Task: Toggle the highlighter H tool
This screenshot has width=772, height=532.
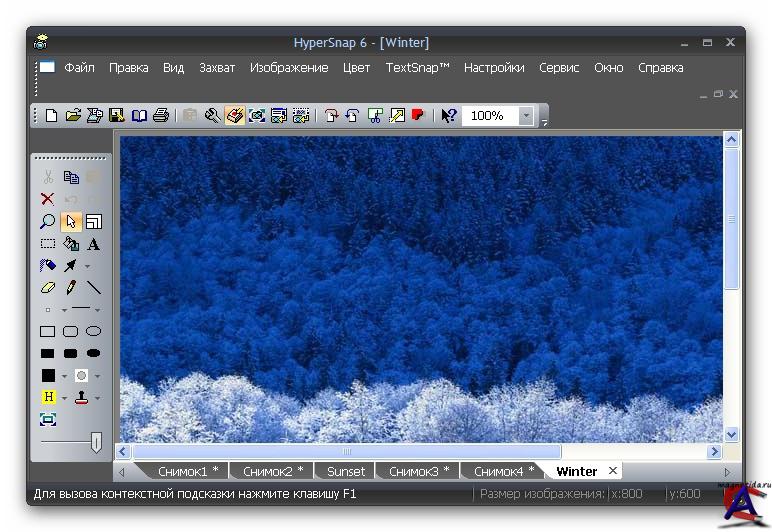Action: coord(47,397)
